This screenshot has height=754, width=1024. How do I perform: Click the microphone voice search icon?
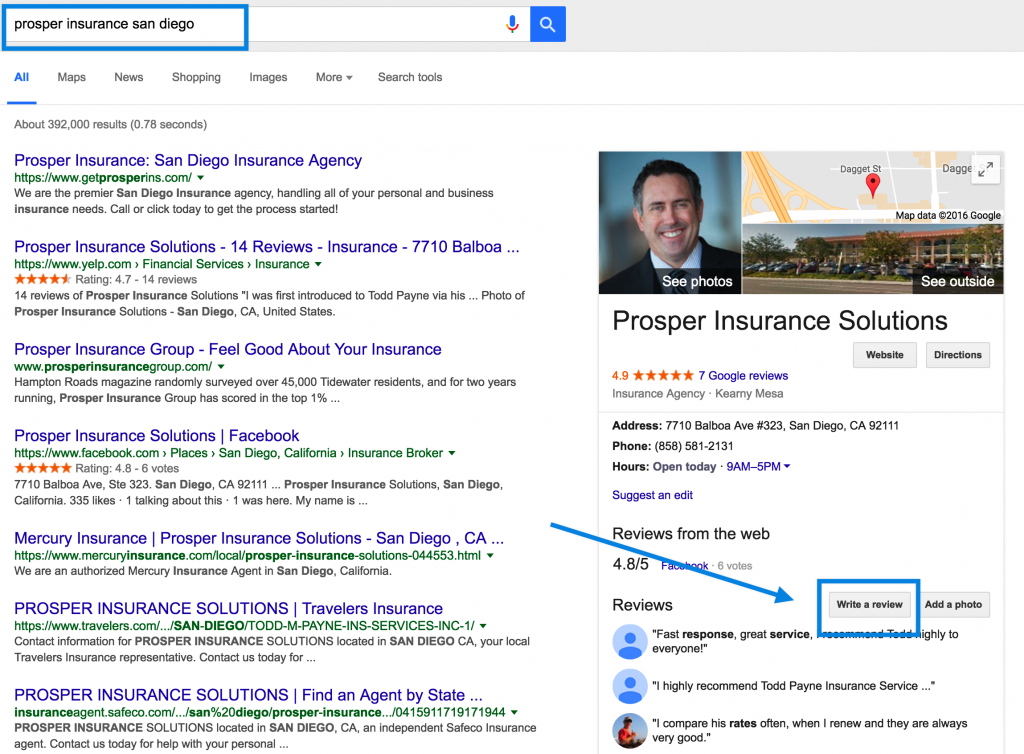click(513, 24)
